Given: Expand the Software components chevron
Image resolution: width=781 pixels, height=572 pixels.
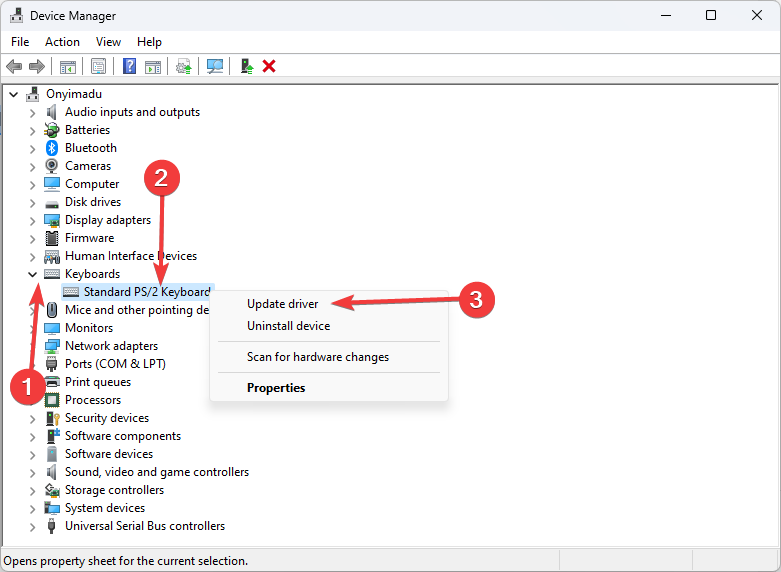Looking at the screenshot, I should (32, 437).
